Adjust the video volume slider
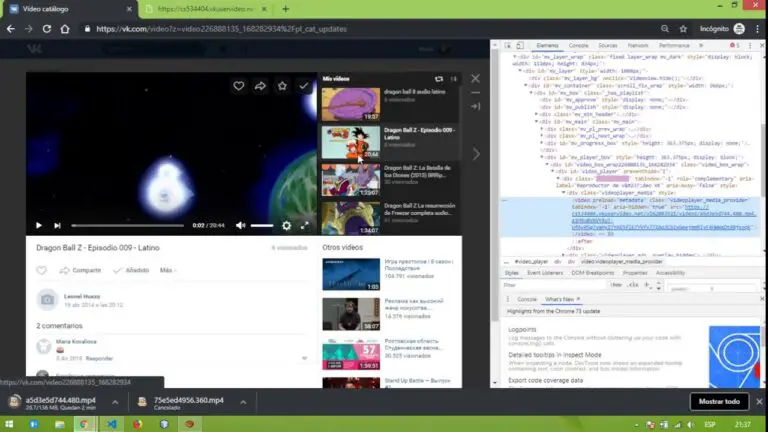The image size is (768, 432). click(x=262, y=225)
